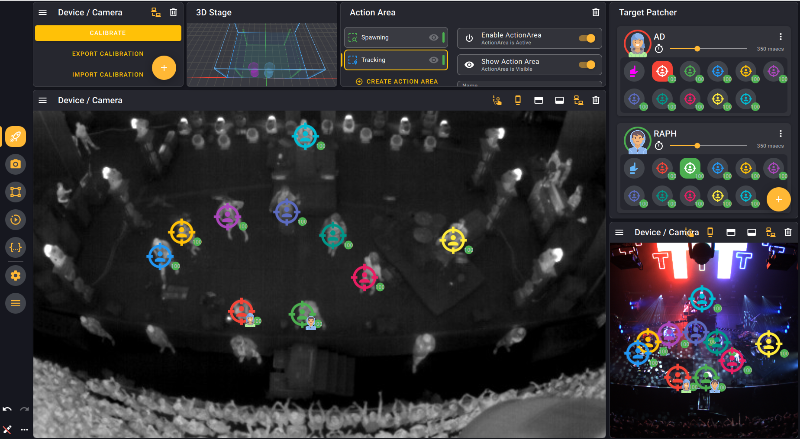The image size is (800, 439).
Task: Select the yellow target marker on camera view
Action: tap(453, 240)
